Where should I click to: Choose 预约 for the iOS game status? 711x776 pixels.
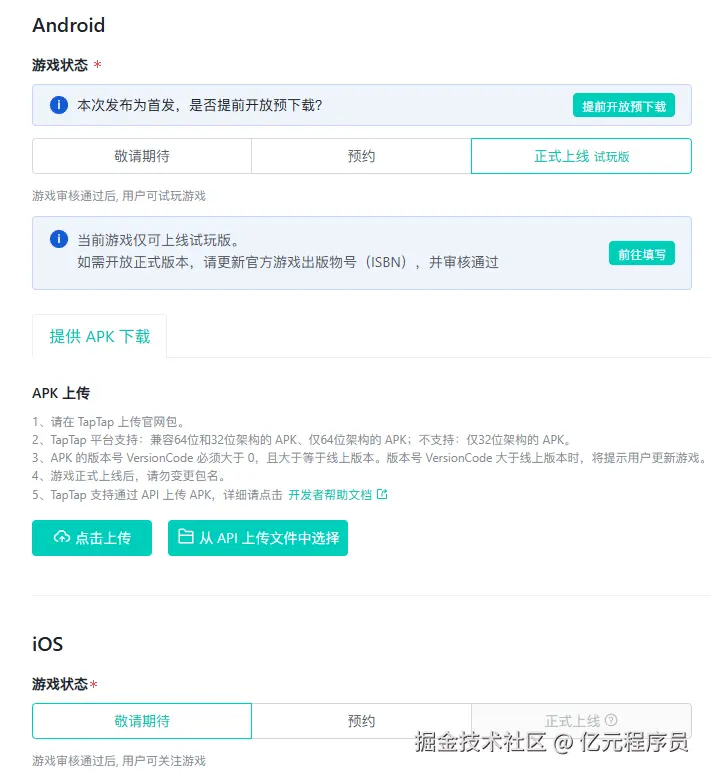tap(361, 720)
